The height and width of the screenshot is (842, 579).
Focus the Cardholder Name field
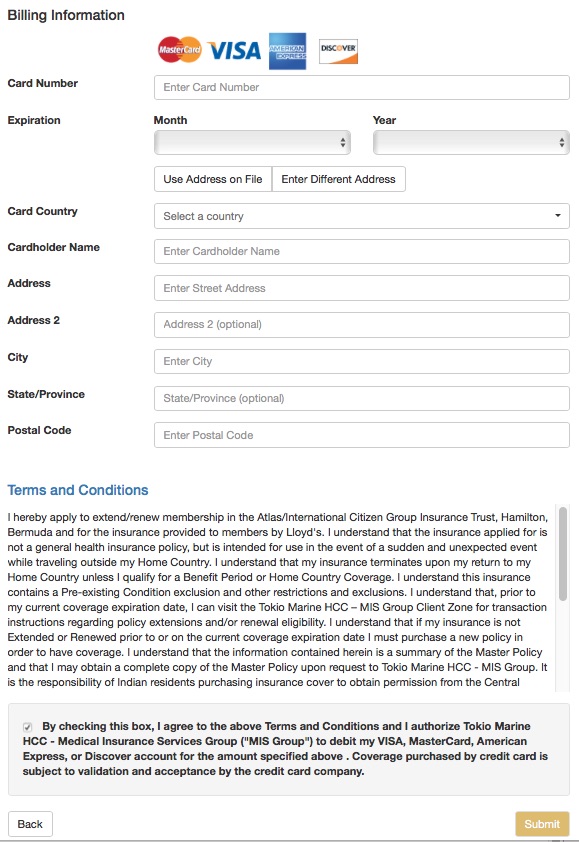point(361,251)
